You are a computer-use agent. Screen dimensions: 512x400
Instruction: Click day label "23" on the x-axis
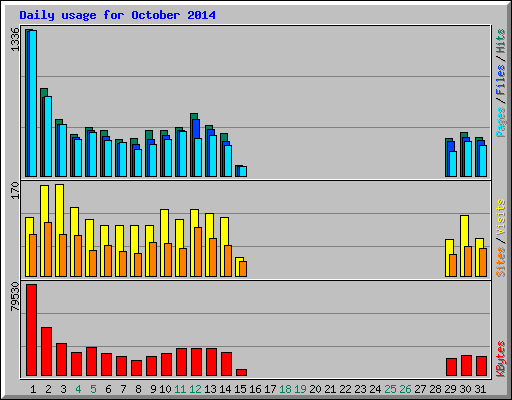click(360, 389)
